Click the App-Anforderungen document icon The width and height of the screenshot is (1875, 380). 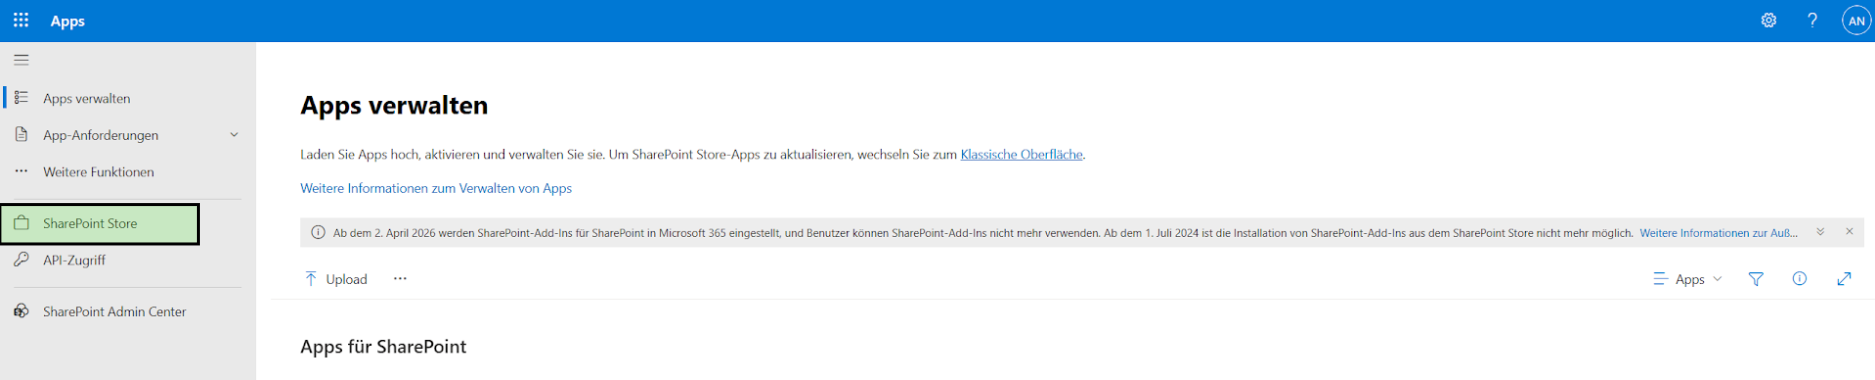point(21,134)
